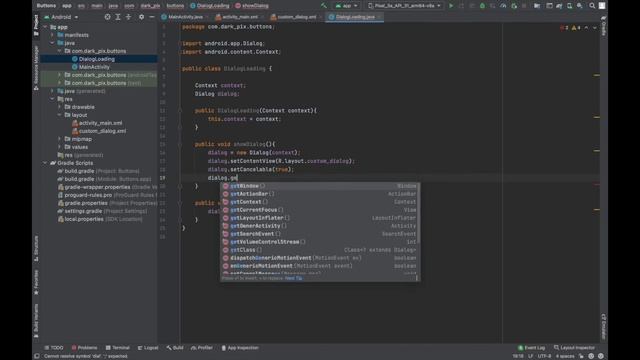Screen dimensions: 640x360
Task: Click the completion popup scrollbar
Action: pos(418,212)
